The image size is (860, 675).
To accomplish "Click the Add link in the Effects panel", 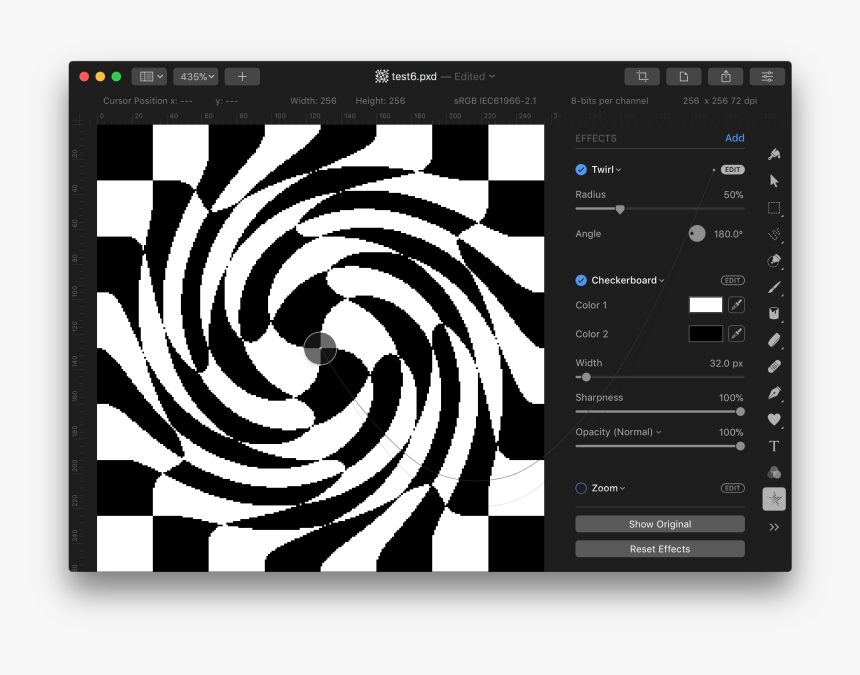I will pos(734,138).
